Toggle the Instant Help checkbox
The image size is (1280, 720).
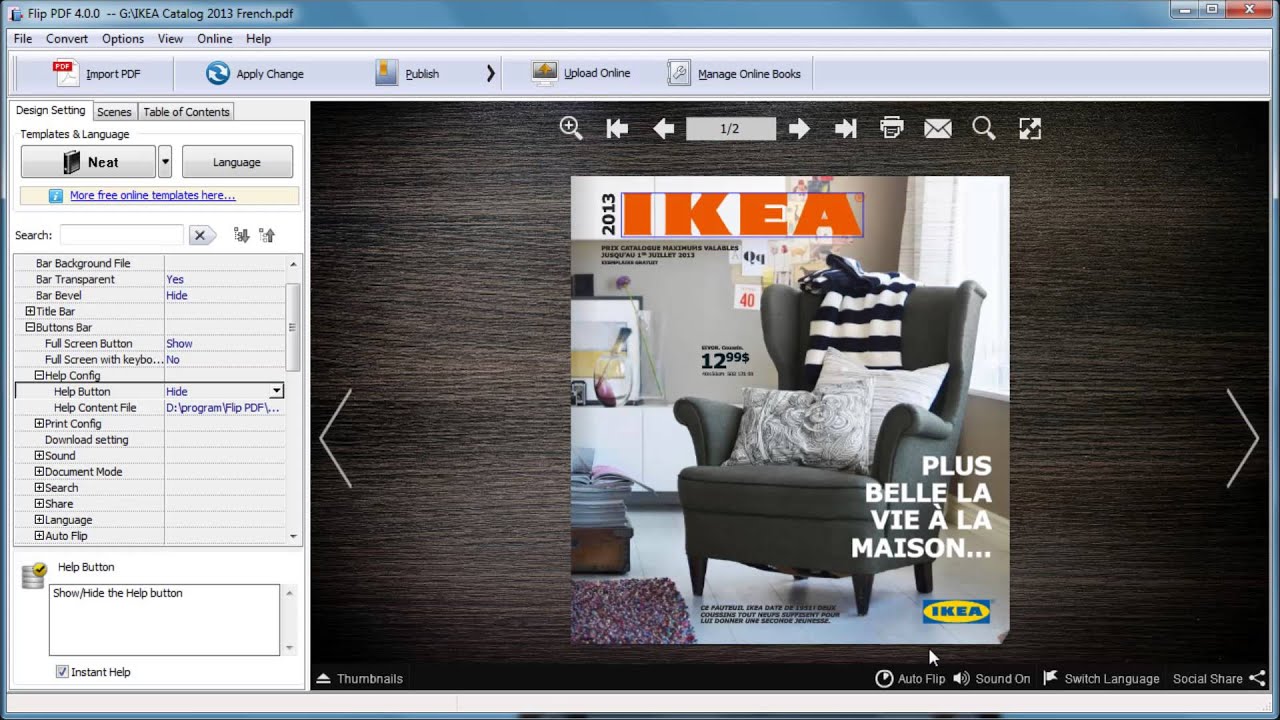[62, 672]
